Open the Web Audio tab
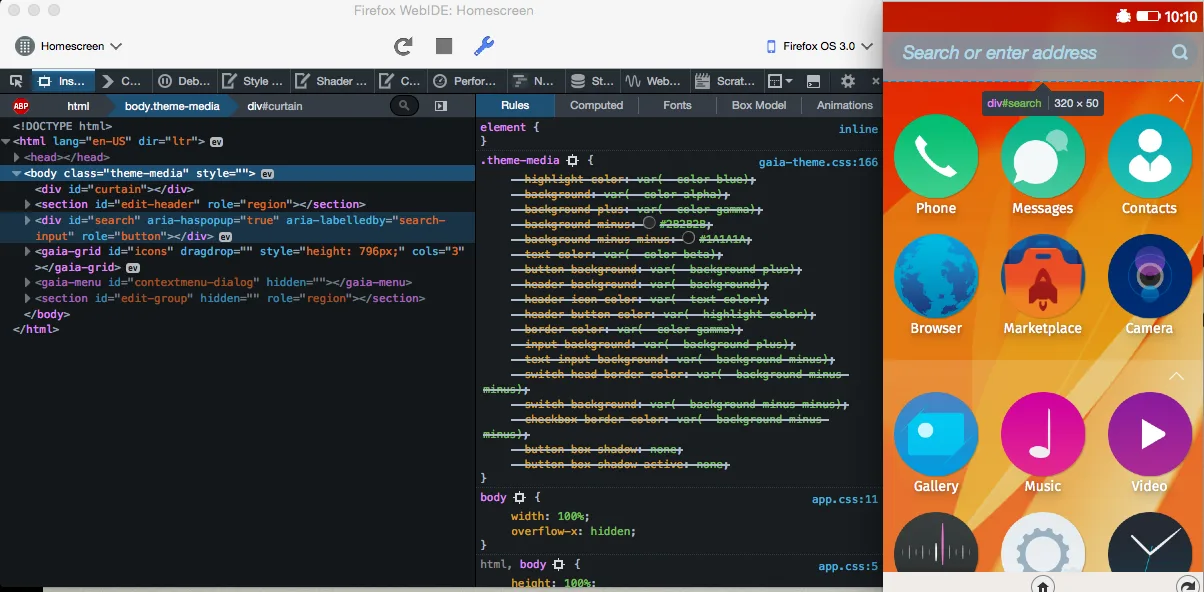 pyautogui.click(x=654, y=81)
